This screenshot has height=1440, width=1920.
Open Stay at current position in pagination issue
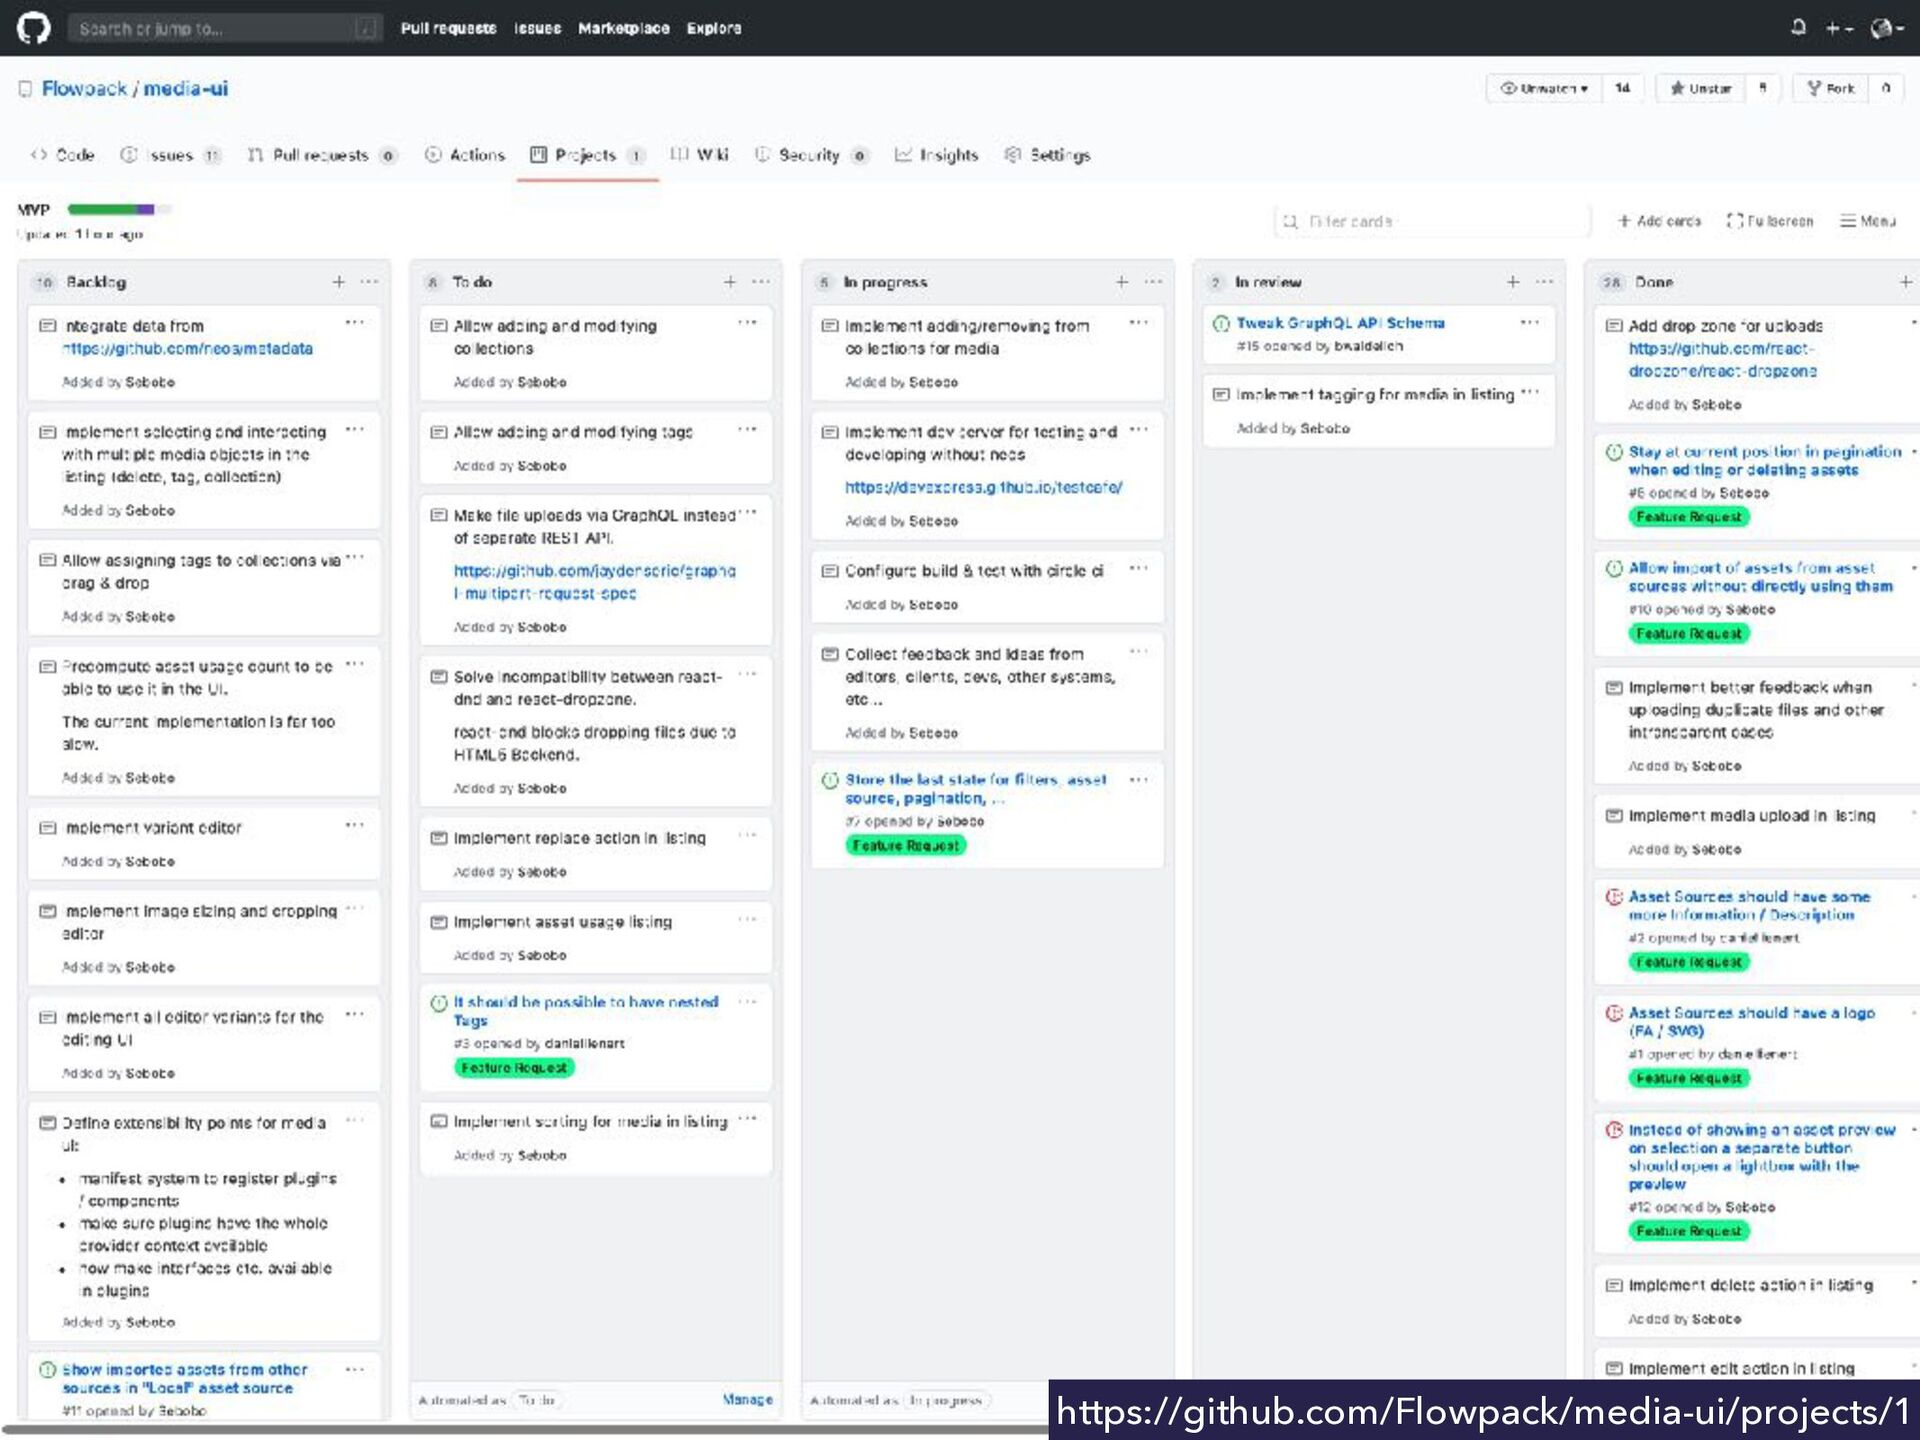1765,460
